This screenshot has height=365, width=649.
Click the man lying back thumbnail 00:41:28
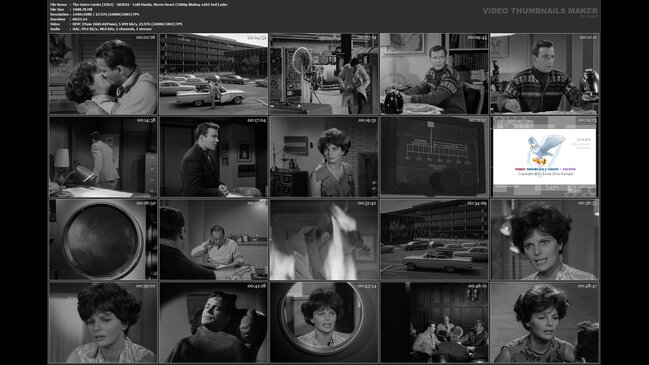[x=214, y=323]
